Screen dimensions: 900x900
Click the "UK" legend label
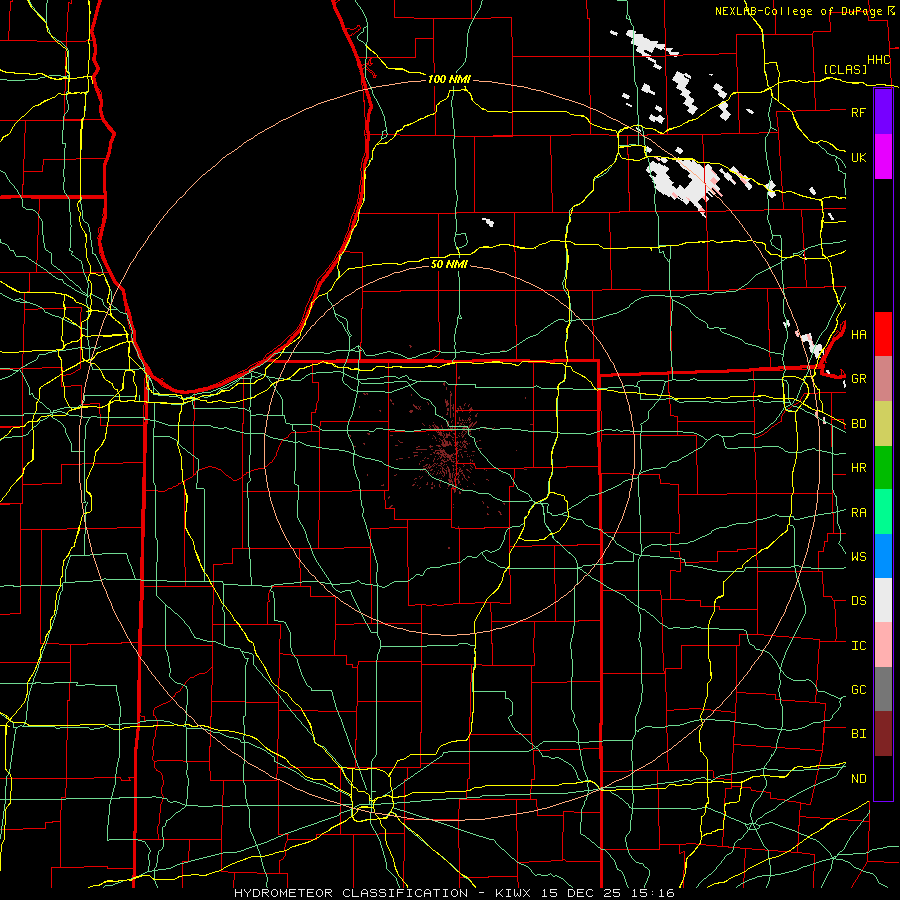coord(858,157)
